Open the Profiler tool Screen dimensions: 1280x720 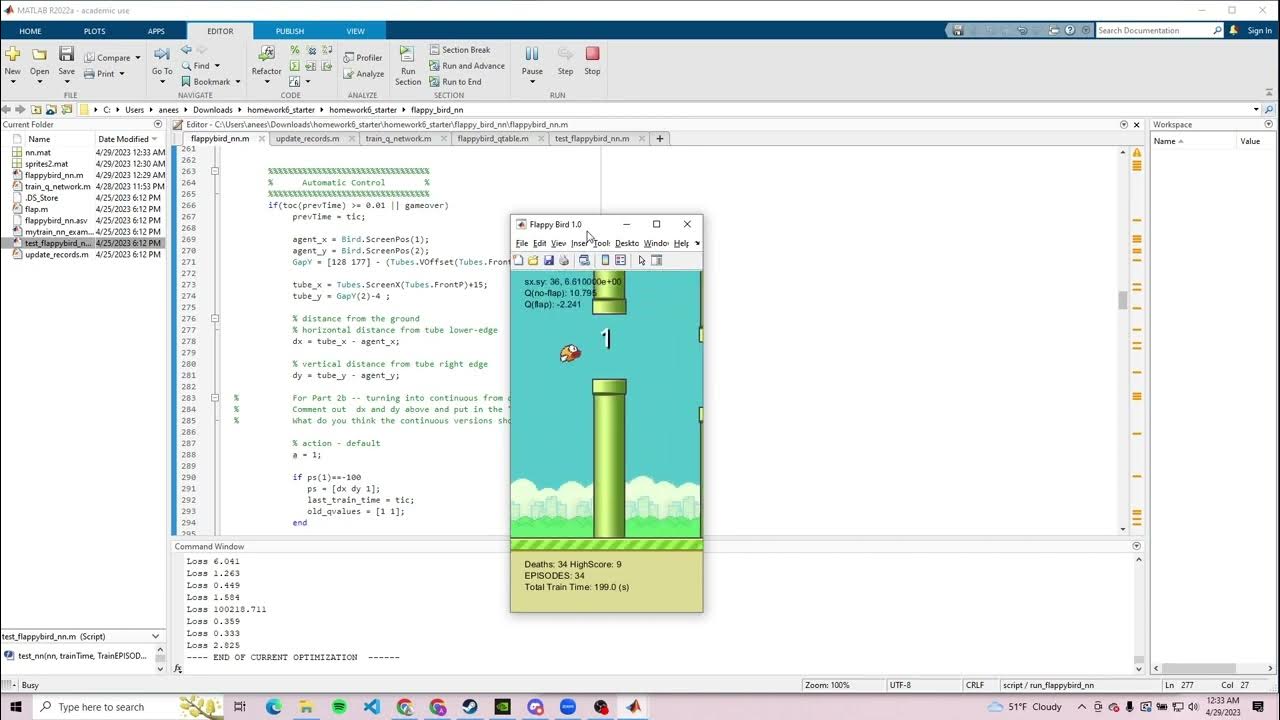[x=362, y=58]
